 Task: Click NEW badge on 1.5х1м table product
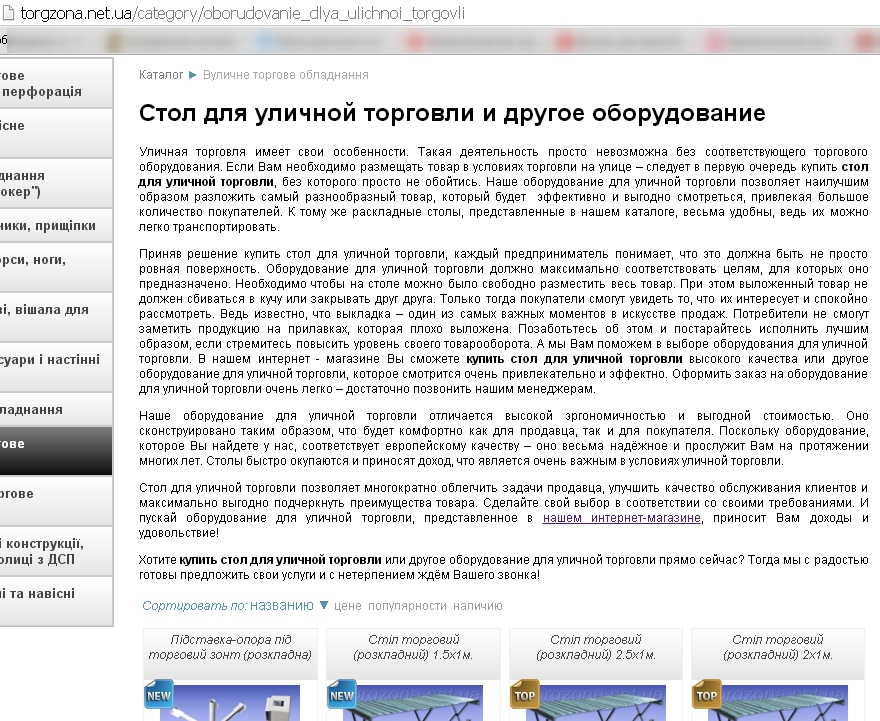pos(342,695)
